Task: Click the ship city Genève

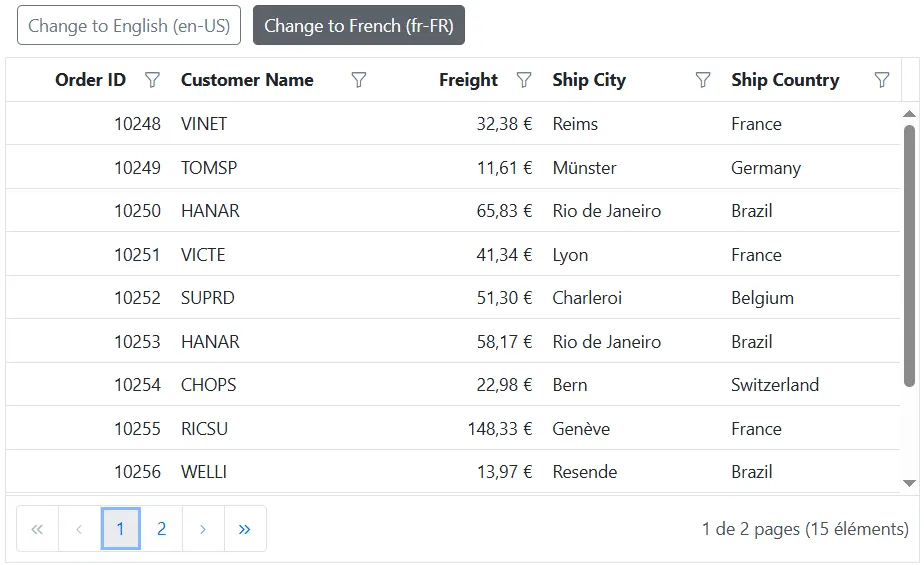Action: [581, 429]
